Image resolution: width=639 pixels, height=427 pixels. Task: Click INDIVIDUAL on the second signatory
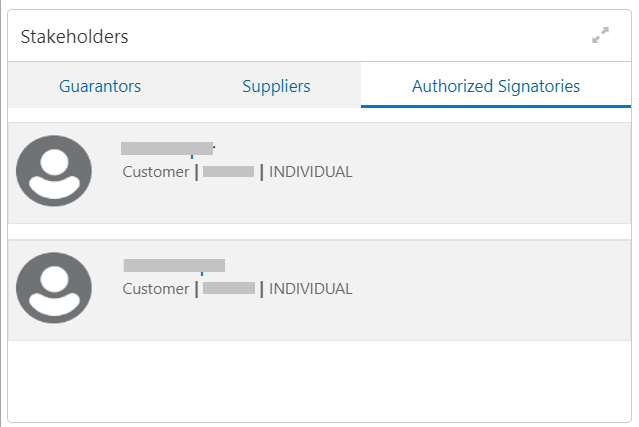(x=311, y=289)
